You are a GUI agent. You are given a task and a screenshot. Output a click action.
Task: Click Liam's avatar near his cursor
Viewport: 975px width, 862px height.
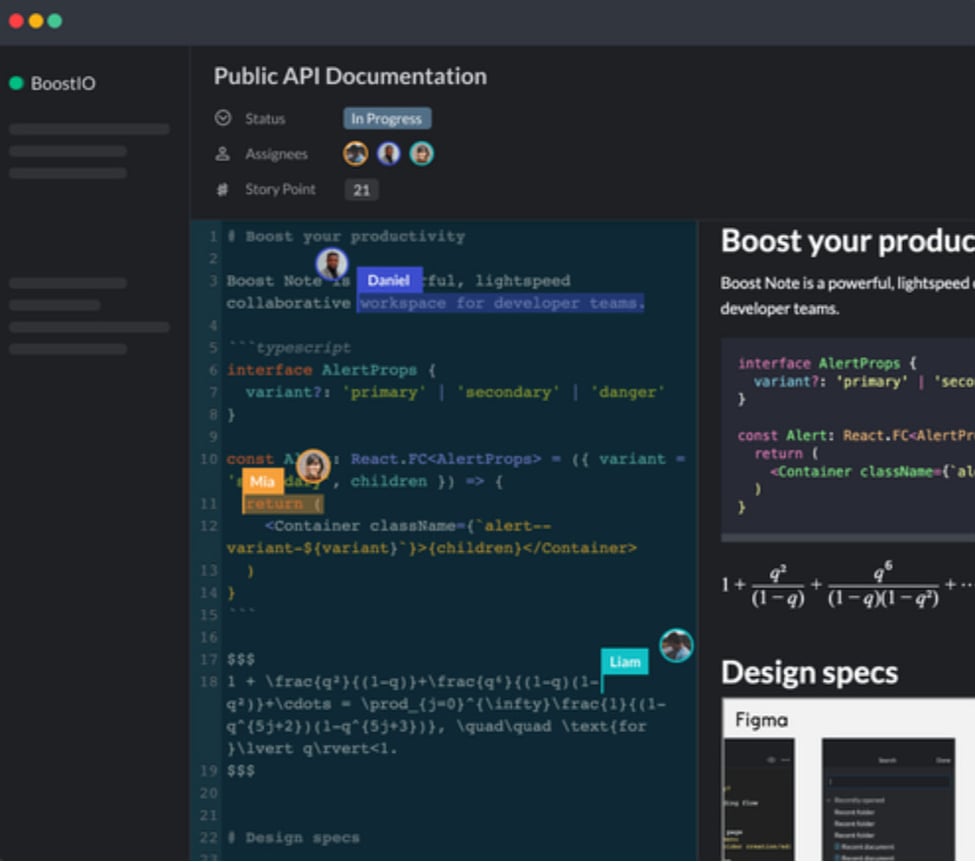(x=676, y=646)
